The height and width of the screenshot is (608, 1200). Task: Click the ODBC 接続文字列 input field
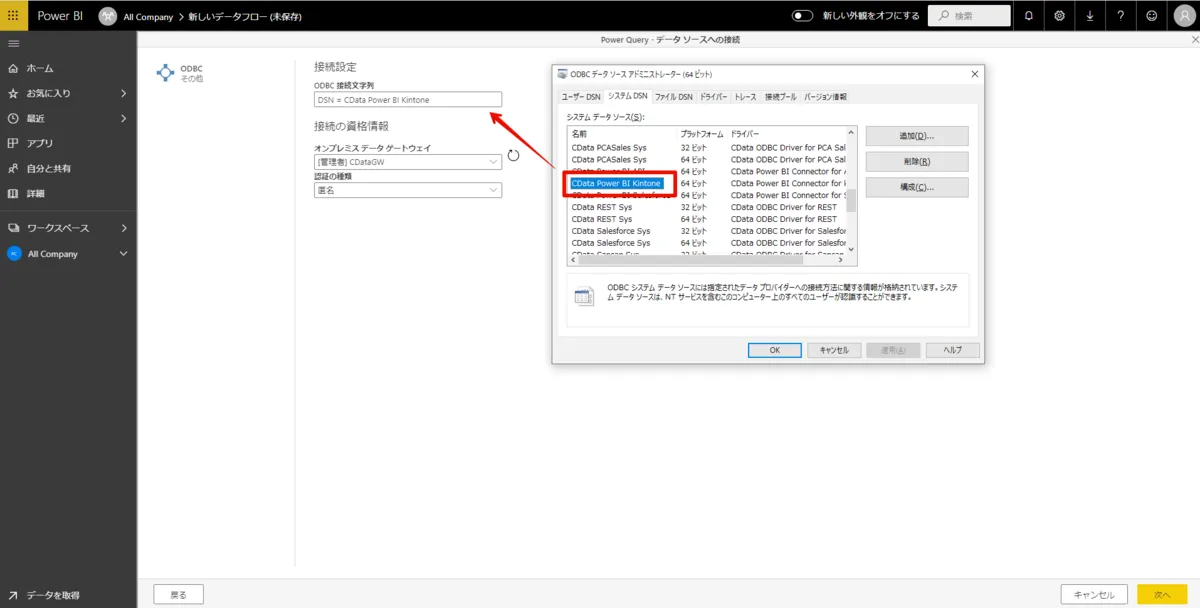click(x=406, y=99)
